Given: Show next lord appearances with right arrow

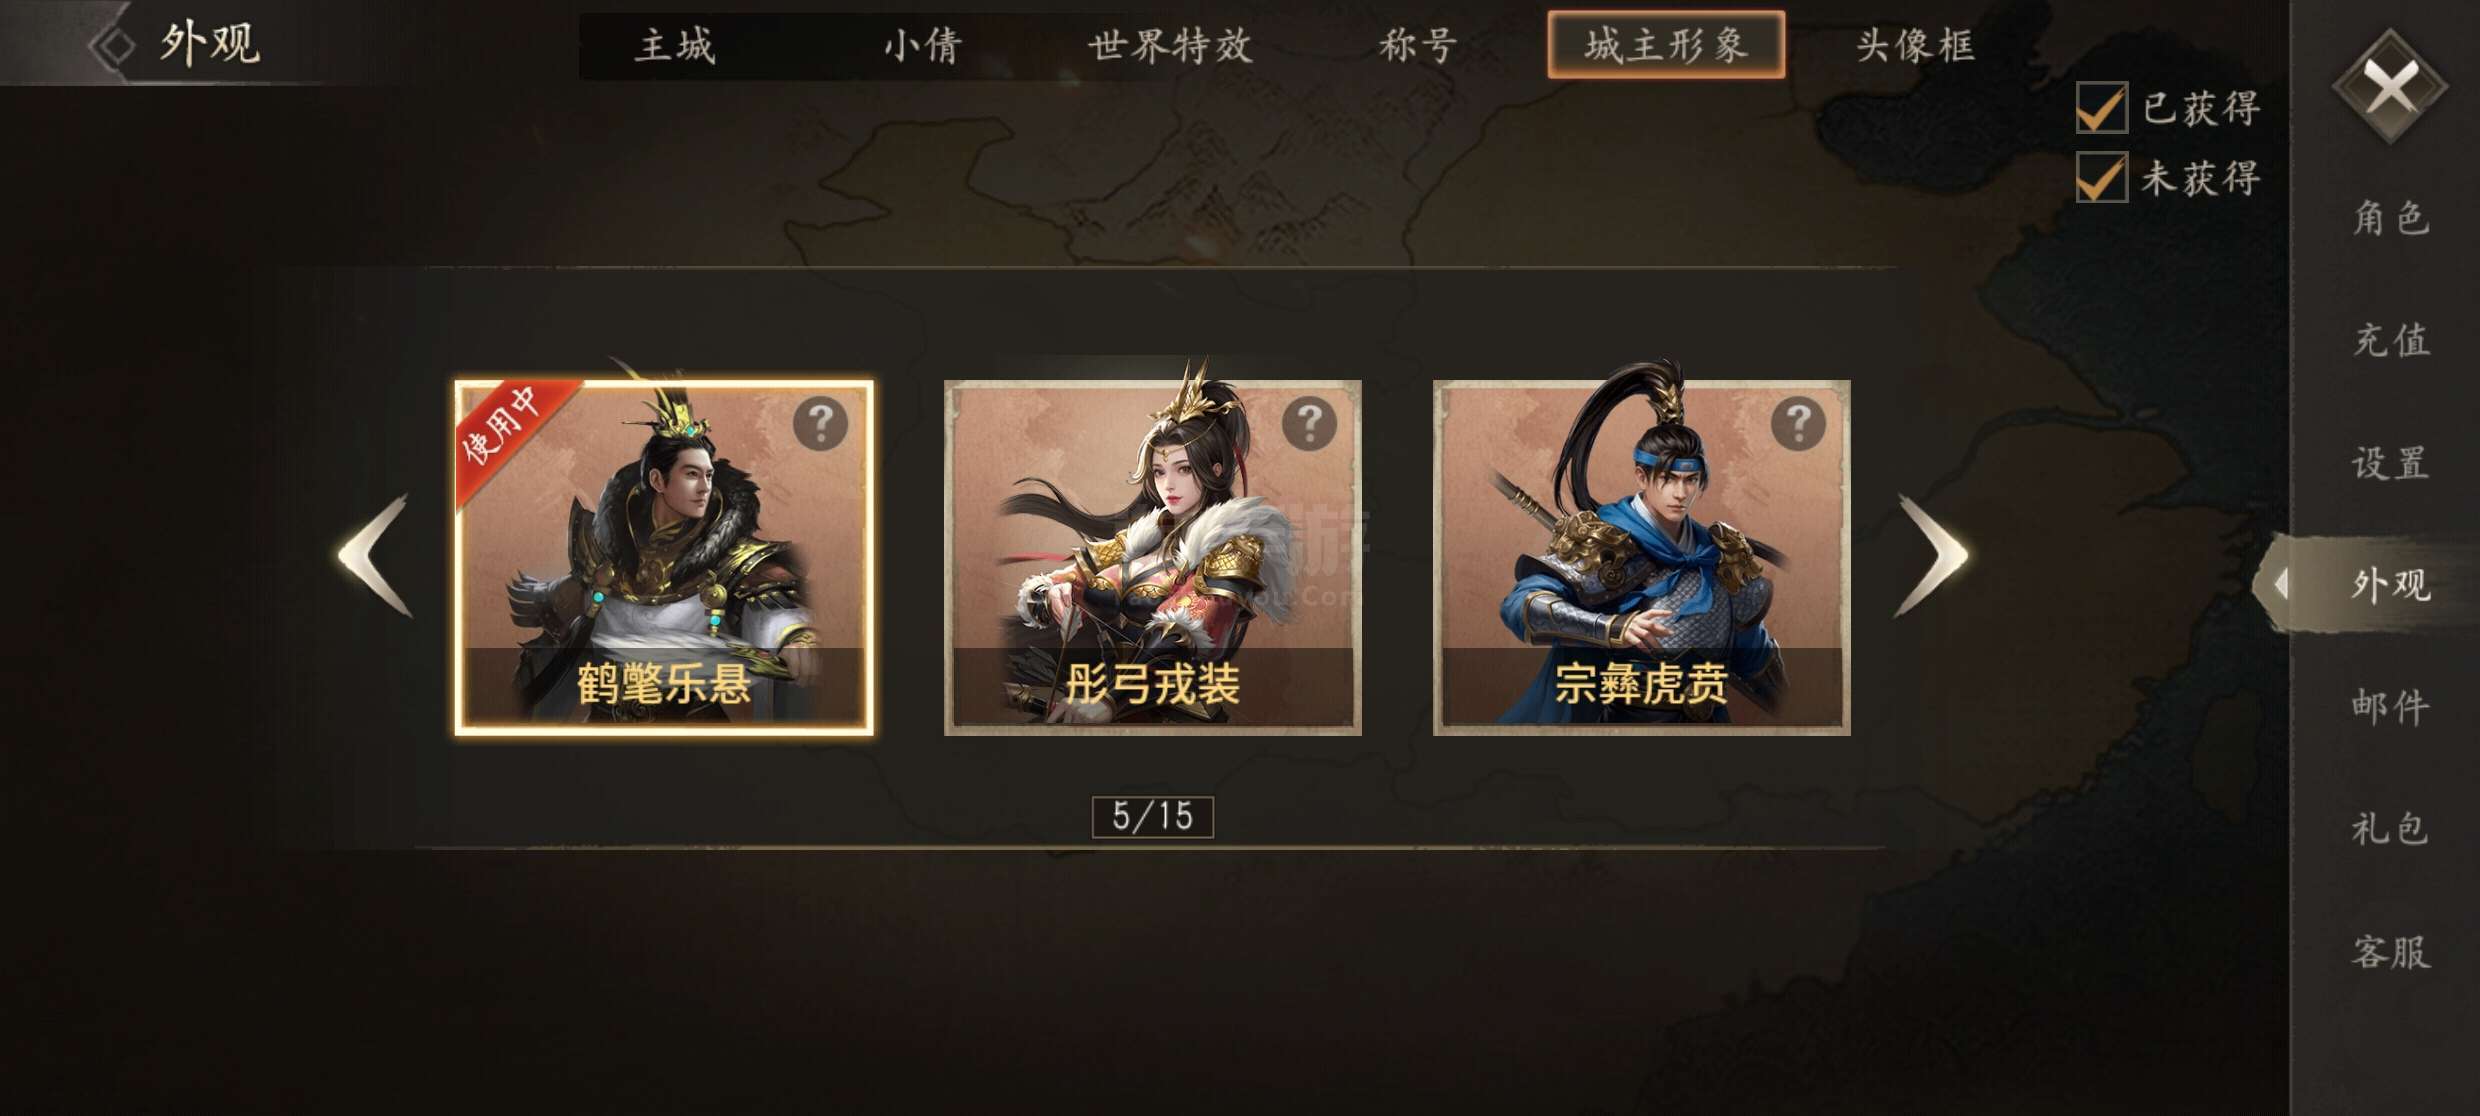Looking at the screenshot, I should [1931, 556].
